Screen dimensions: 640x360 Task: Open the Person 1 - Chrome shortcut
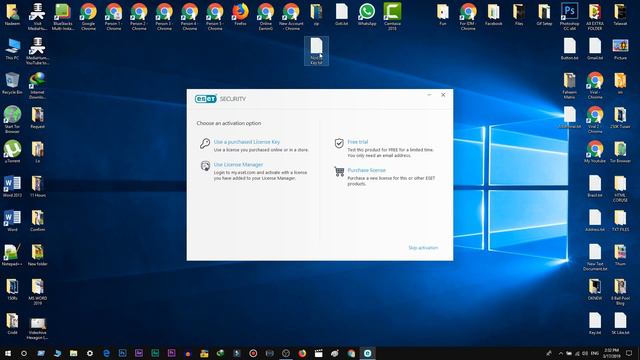tap(113, 16)
